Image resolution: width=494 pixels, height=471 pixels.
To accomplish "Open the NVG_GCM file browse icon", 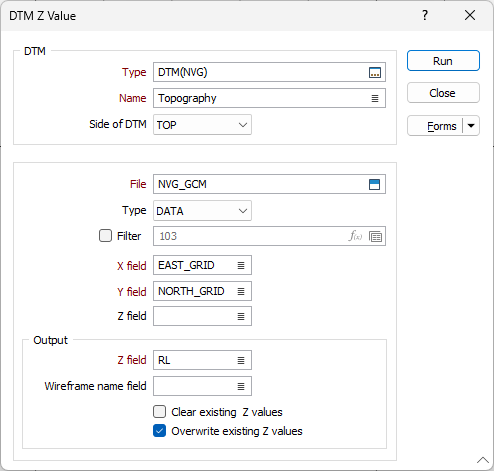I will [x=374, y=184].
